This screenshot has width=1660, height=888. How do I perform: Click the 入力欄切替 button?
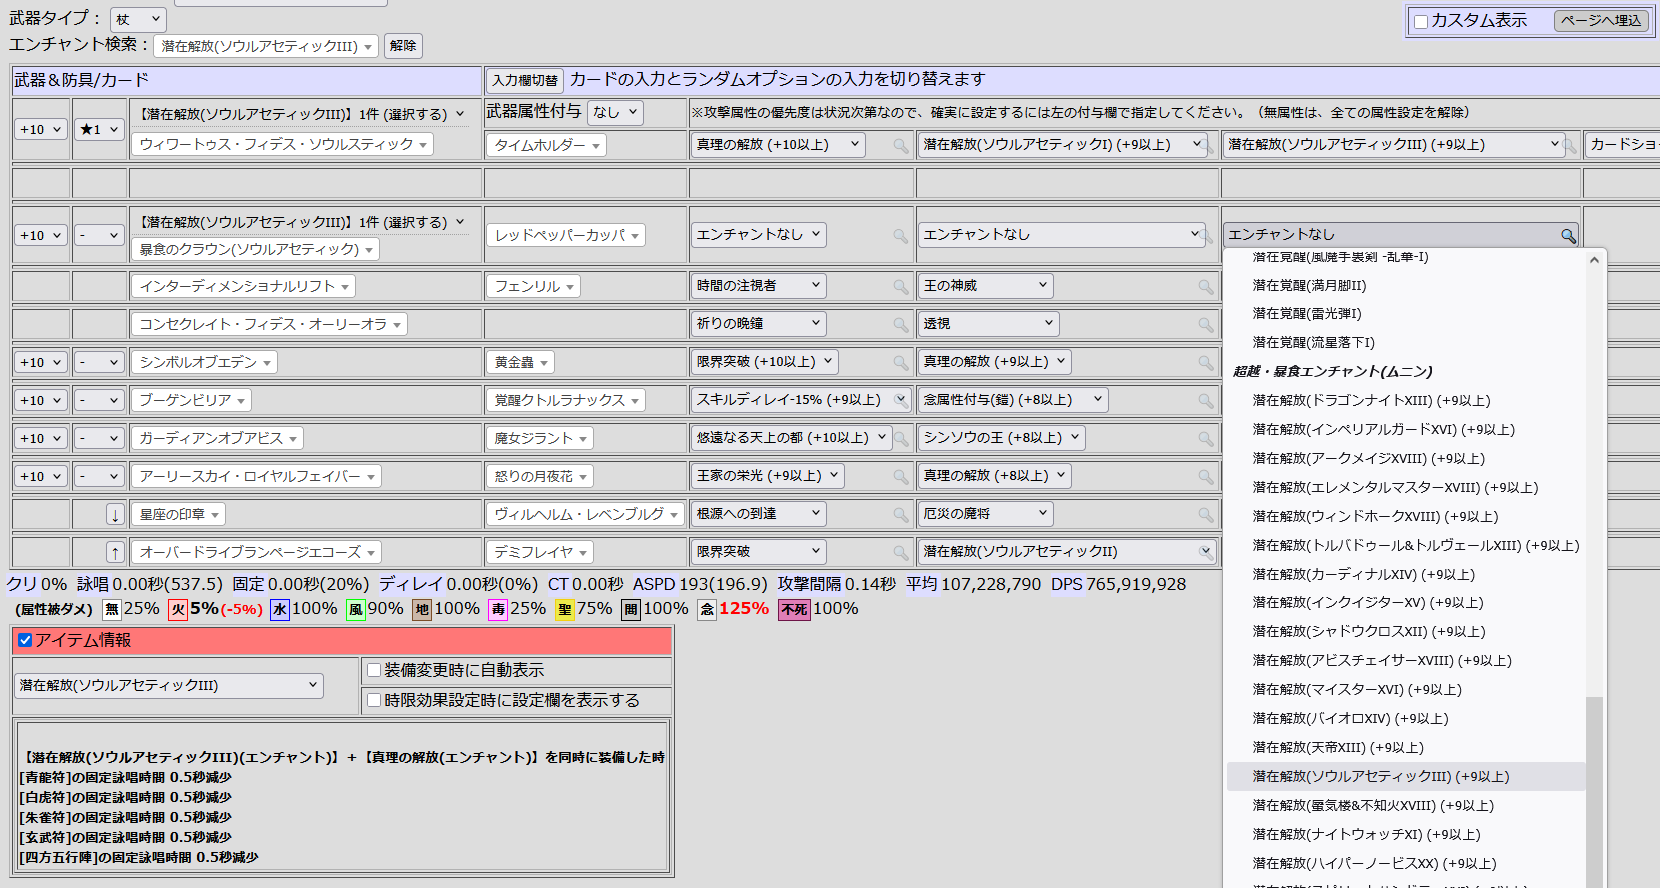click(x=525, y=80)
